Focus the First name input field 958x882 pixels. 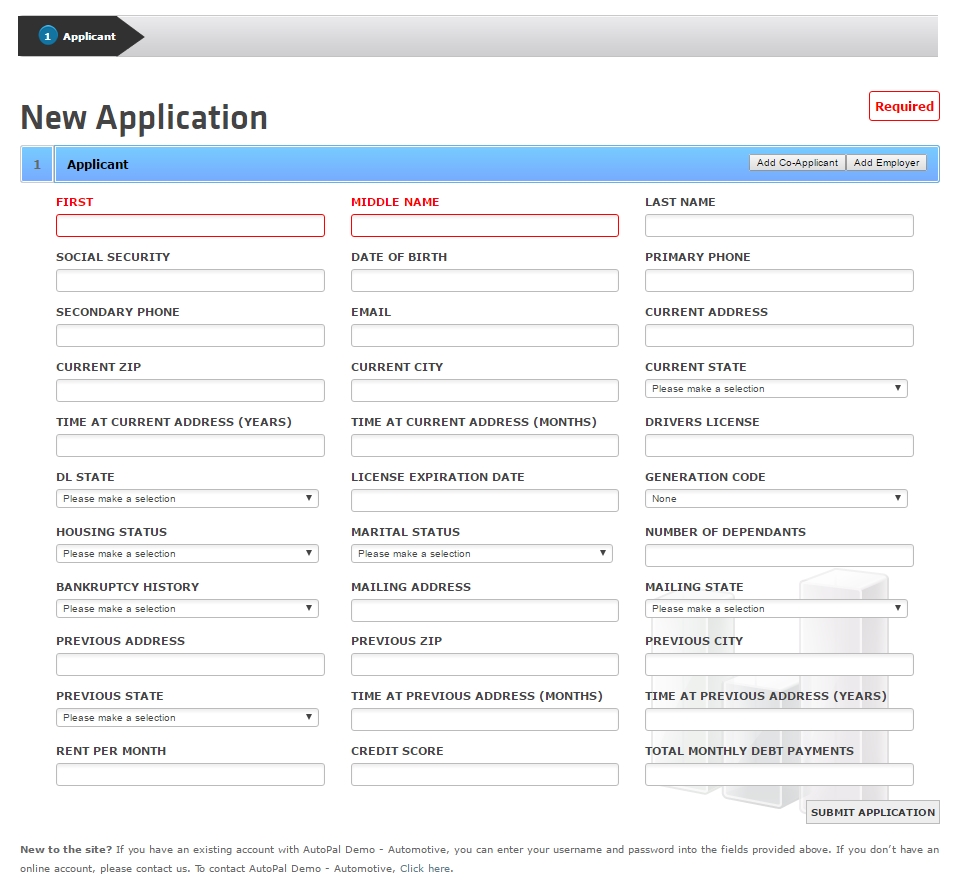click(x=190, y=225)
